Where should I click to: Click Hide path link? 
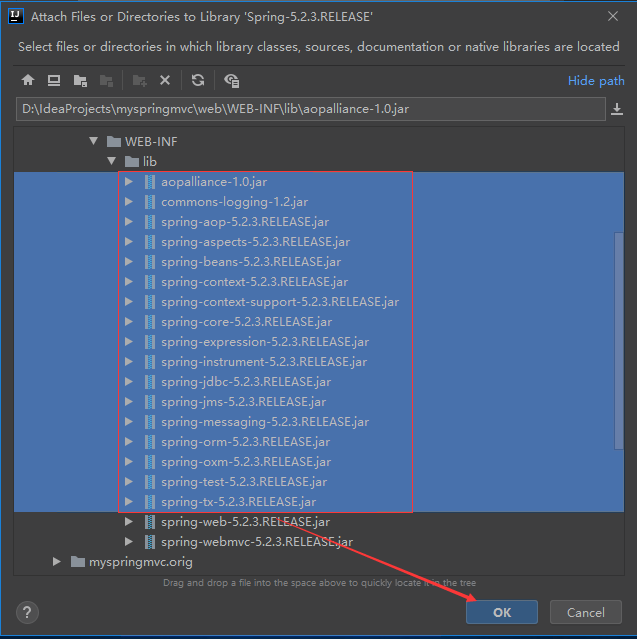[x=596, y=81]
